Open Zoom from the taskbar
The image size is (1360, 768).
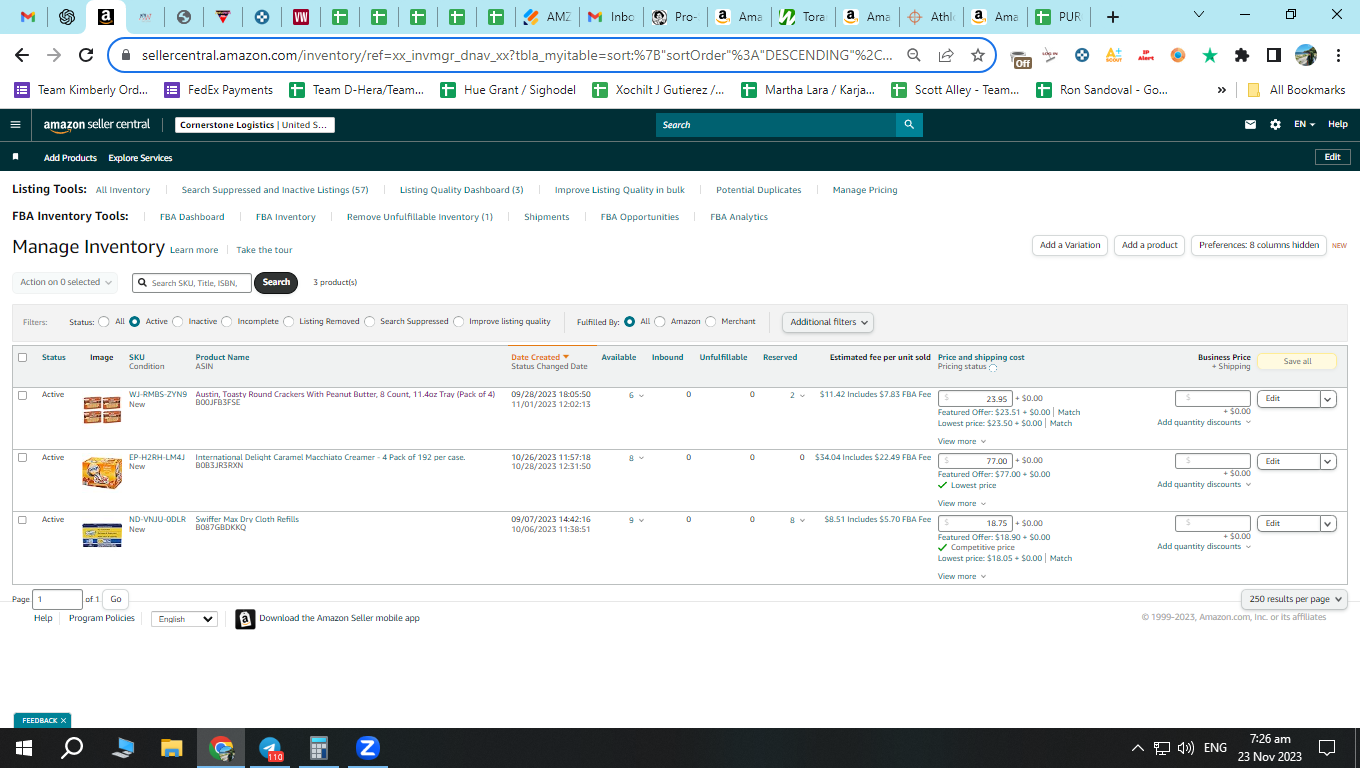pyautogui.click(x=367, y=748)
